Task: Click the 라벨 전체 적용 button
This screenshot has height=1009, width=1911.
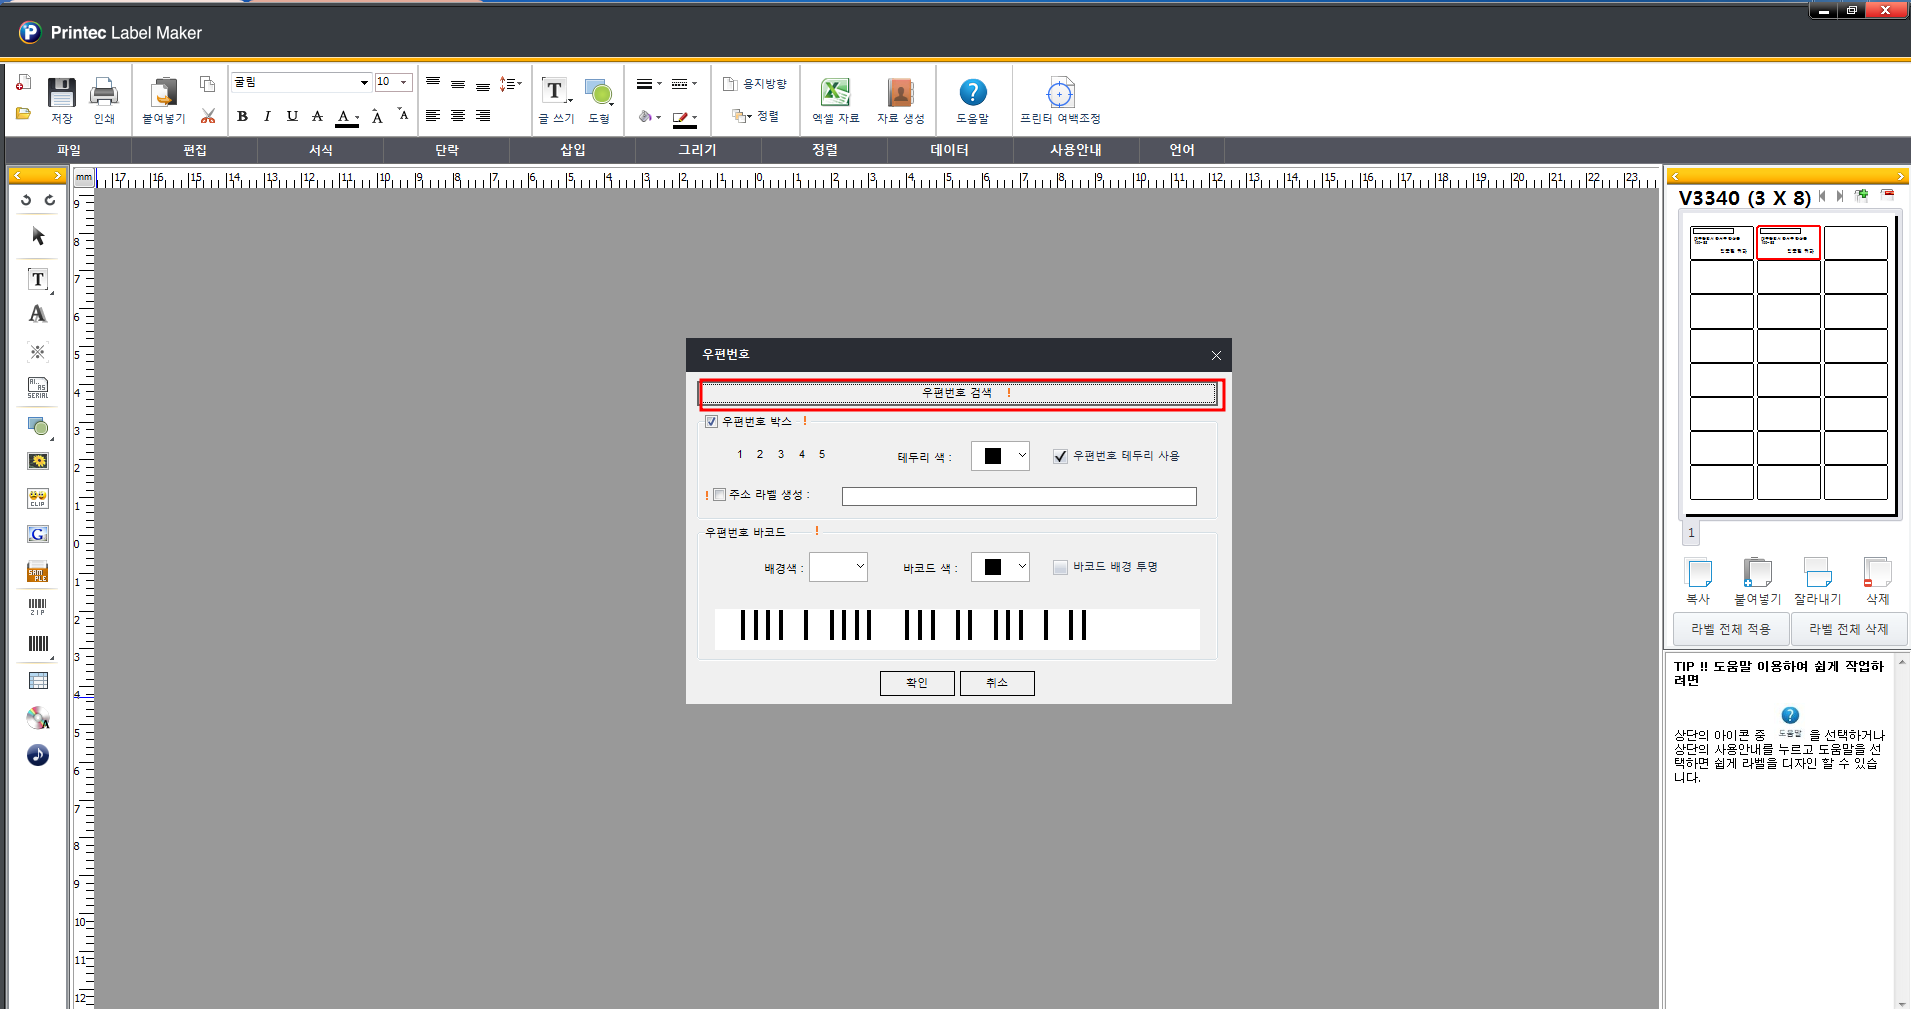Action: pos(1730,629)
